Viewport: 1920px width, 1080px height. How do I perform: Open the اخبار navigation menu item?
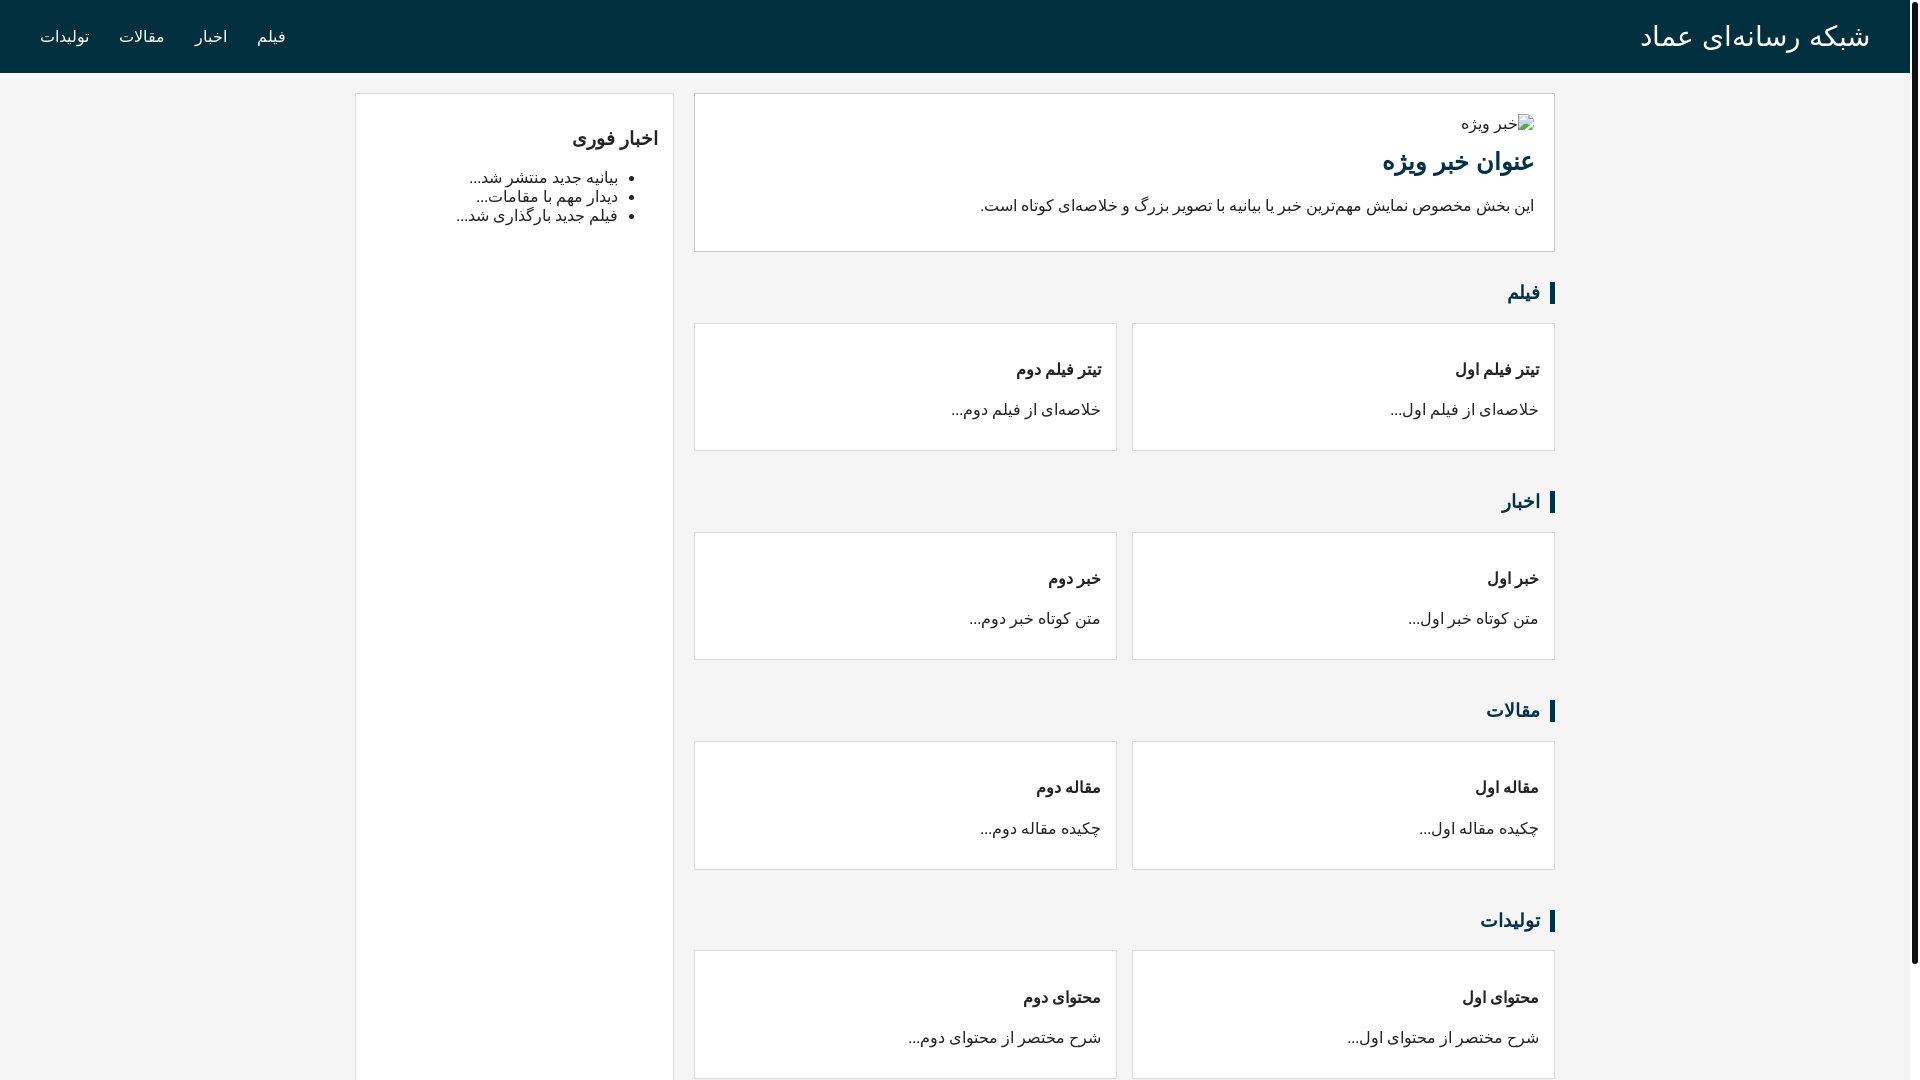click(210, 37)
